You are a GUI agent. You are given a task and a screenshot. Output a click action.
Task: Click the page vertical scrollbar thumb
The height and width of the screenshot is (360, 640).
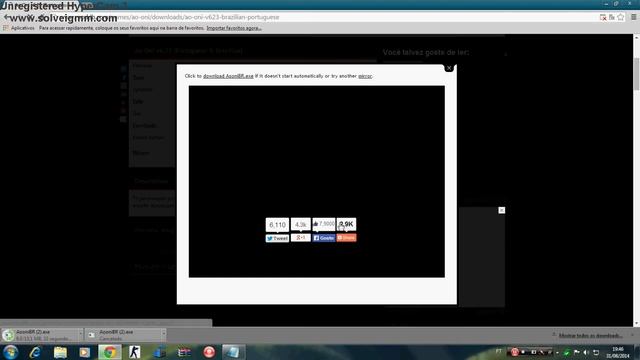pos(636,74)
